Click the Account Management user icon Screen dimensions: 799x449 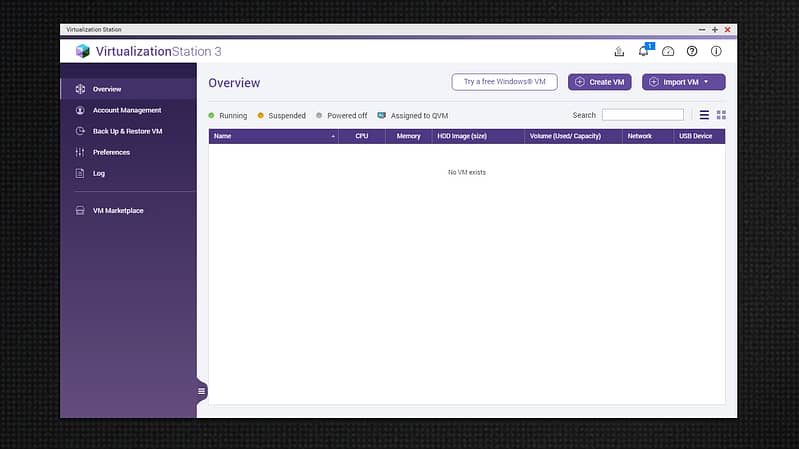[80, 110]
